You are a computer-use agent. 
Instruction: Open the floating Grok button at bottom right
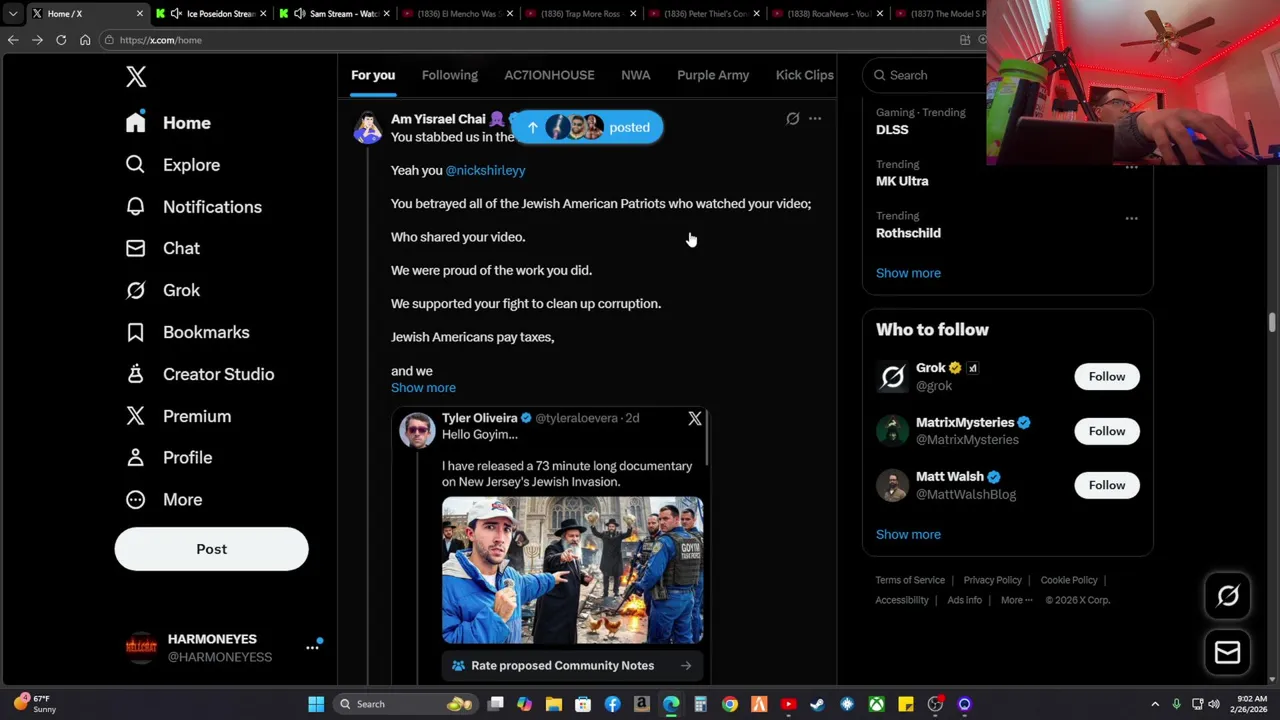click(1227, 596)
